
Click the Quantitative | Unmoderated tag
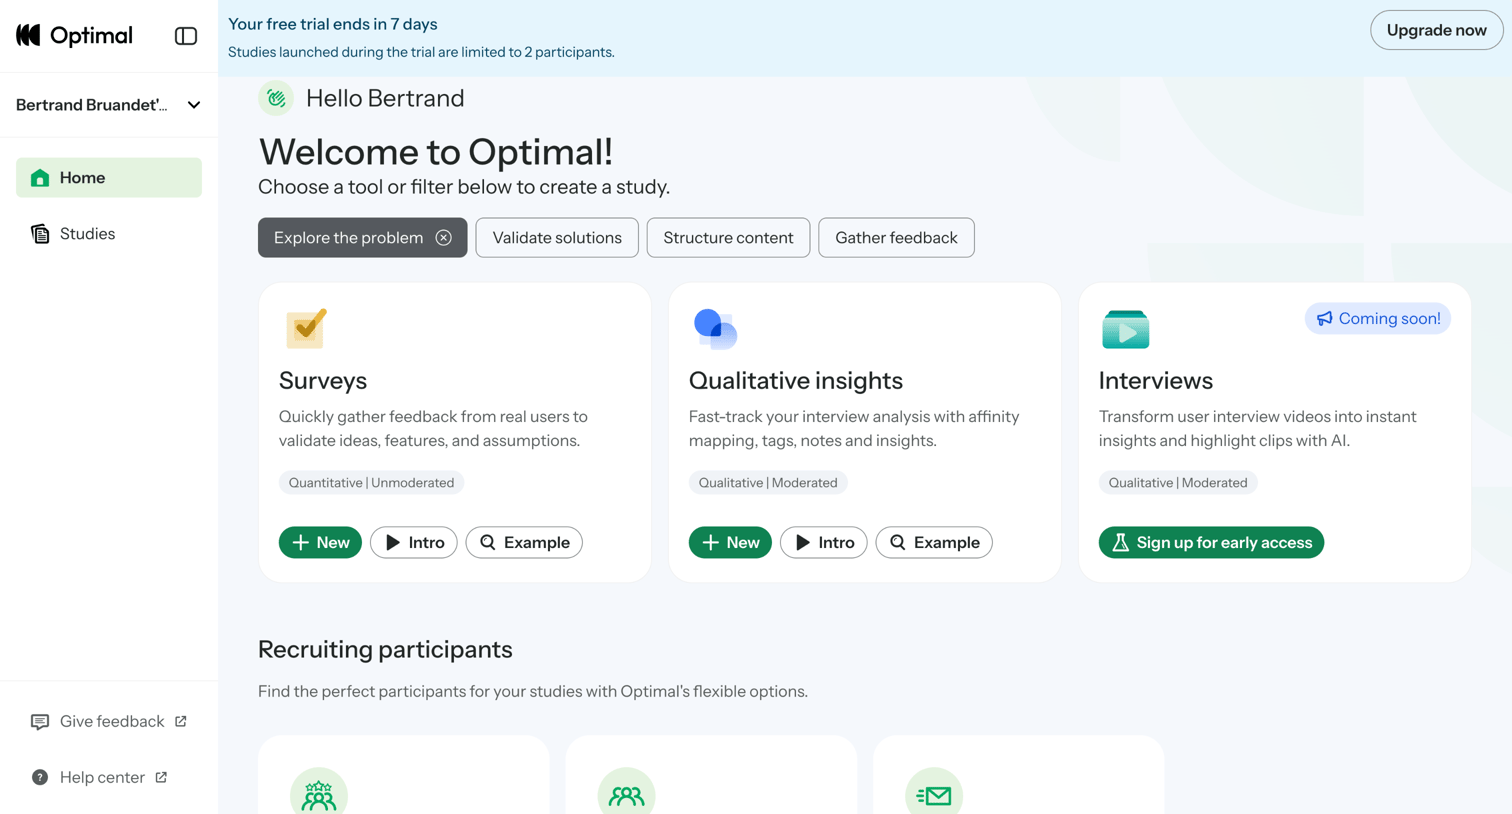point(371,483)
